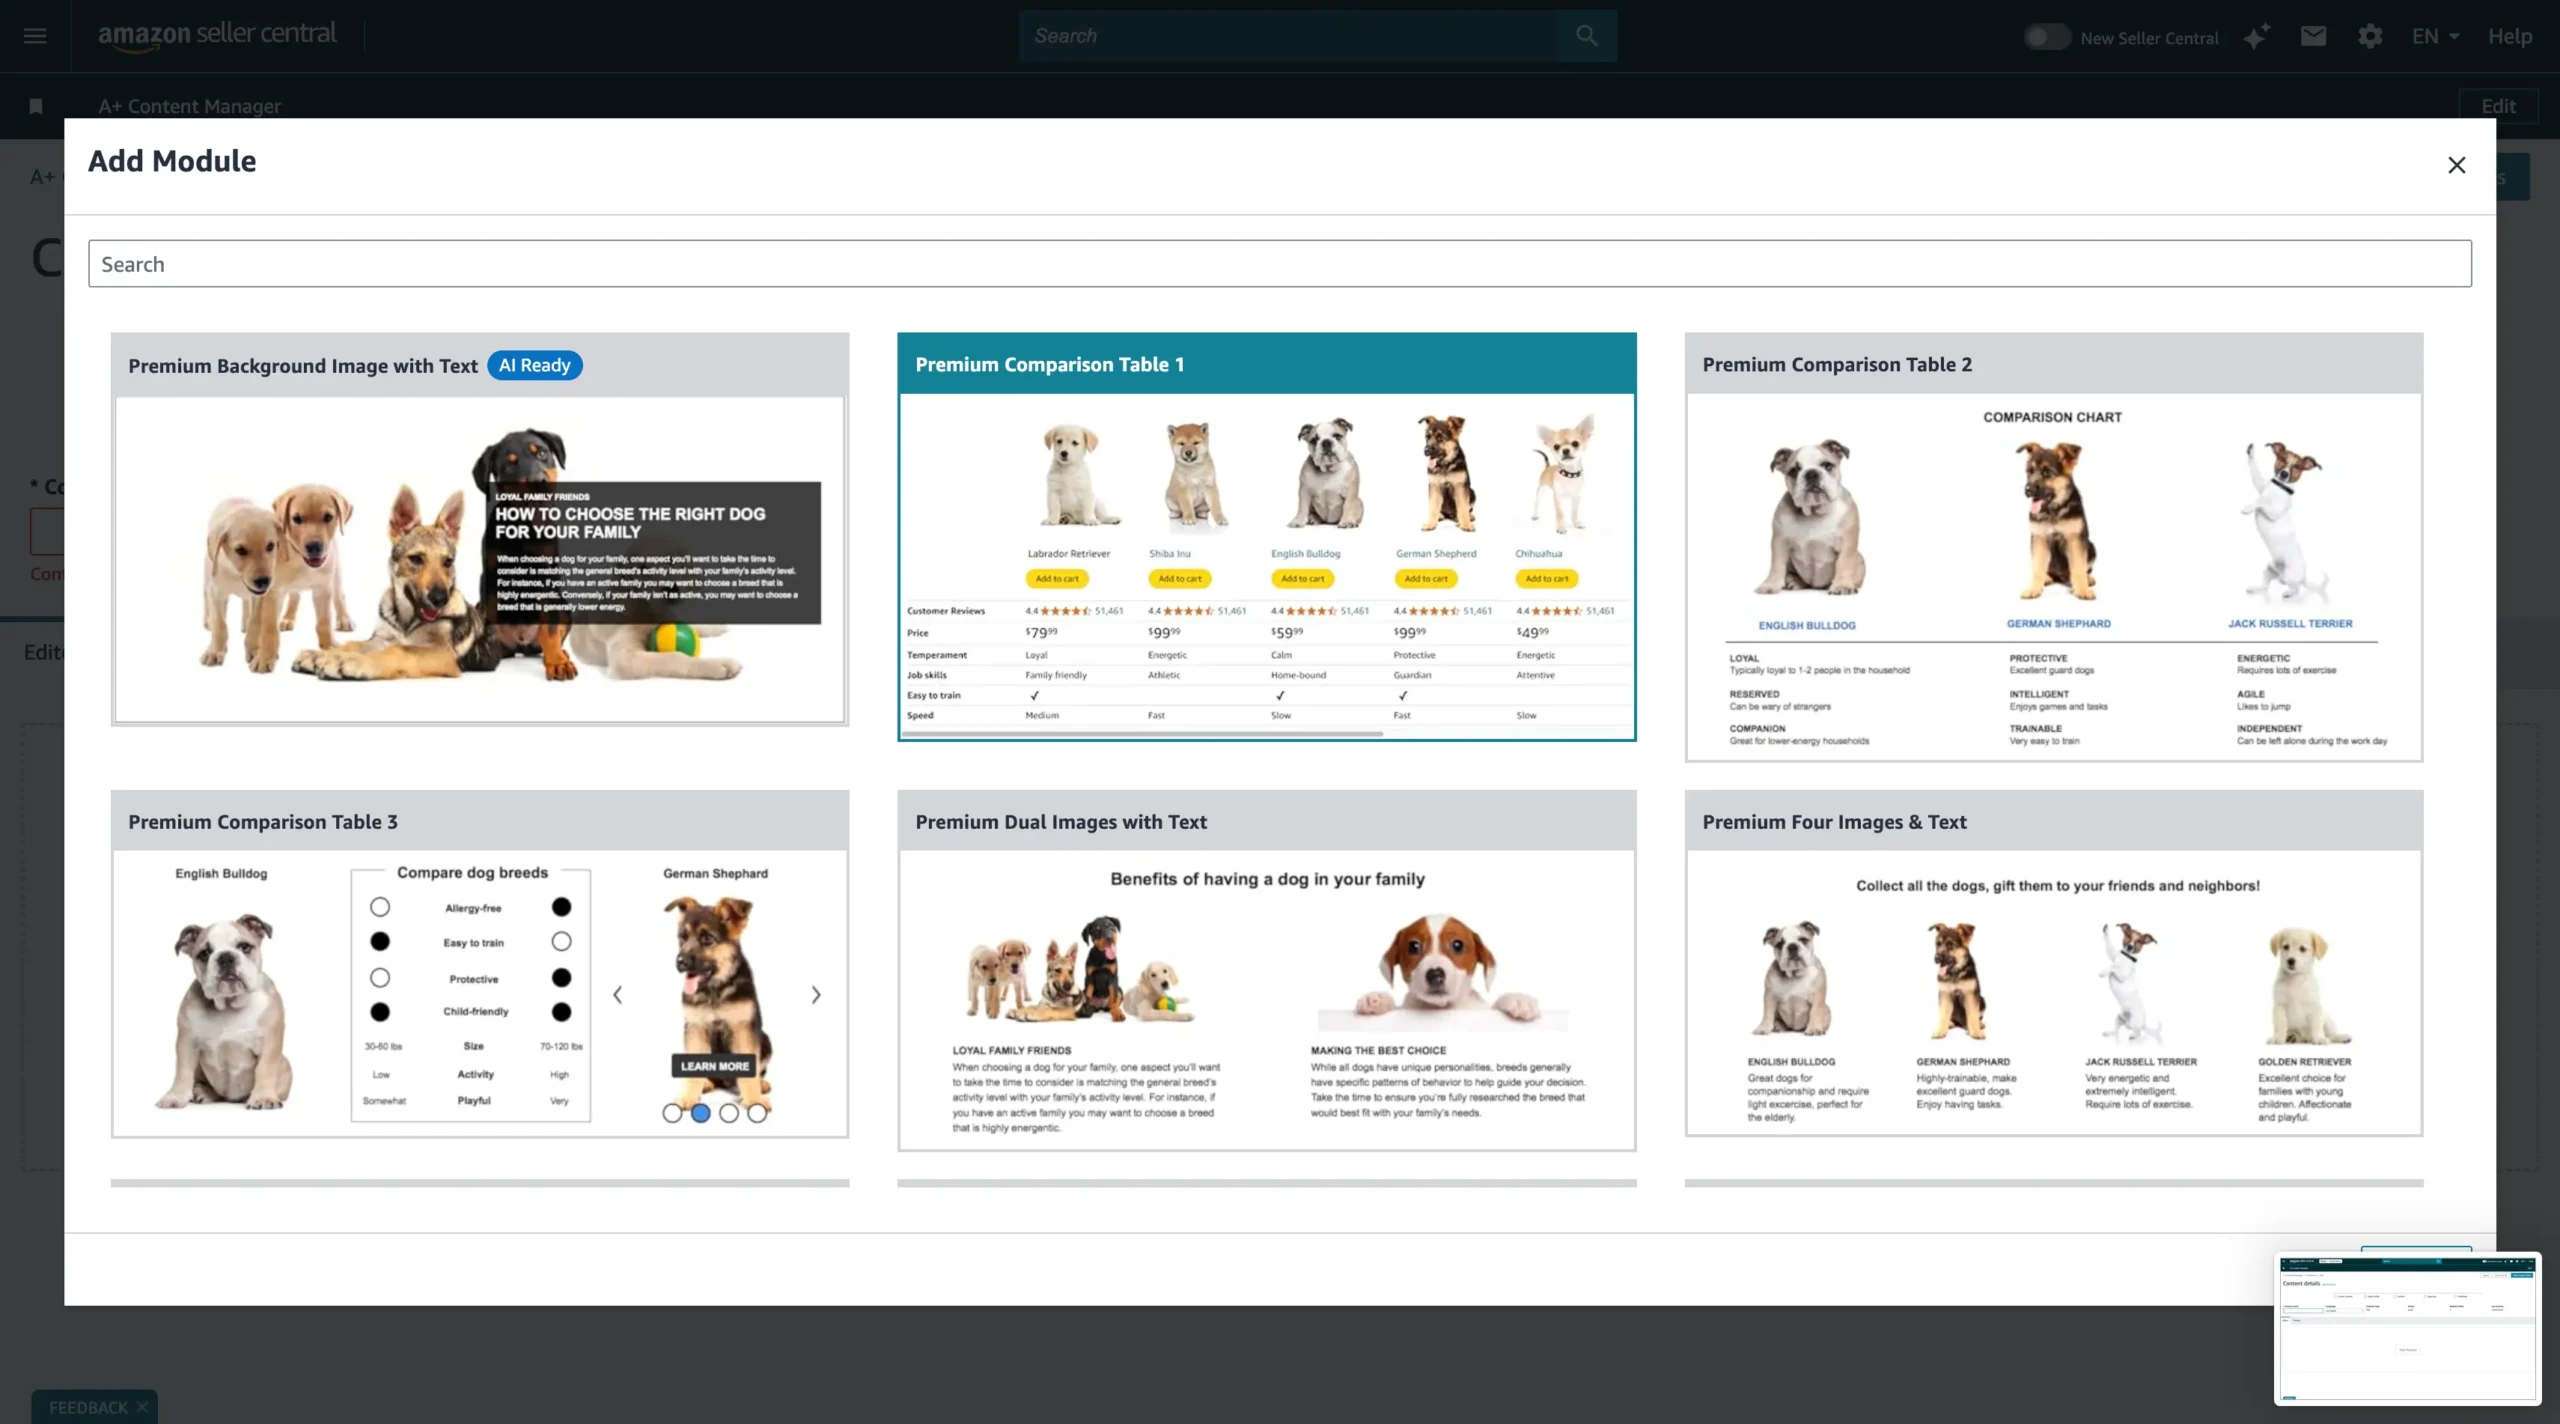This screenshot has width=2560, height=1424.
Task: Click the left carousel chevron in Comparison Table 3
Action: pyautogui.click(x=618, y=995)
